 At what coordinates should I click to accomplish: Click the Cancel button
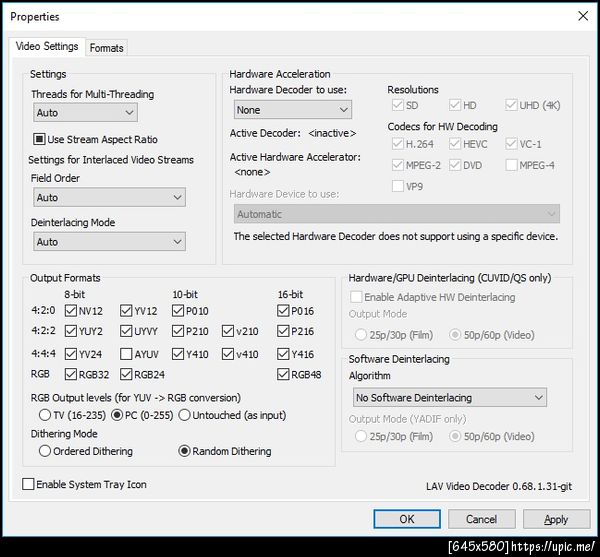tap(481, 519)
